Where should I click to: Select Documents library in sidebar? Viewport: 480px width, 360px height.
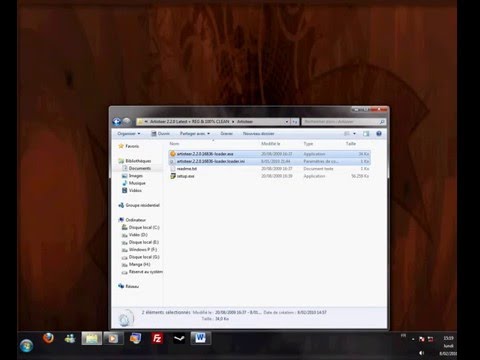140,168
